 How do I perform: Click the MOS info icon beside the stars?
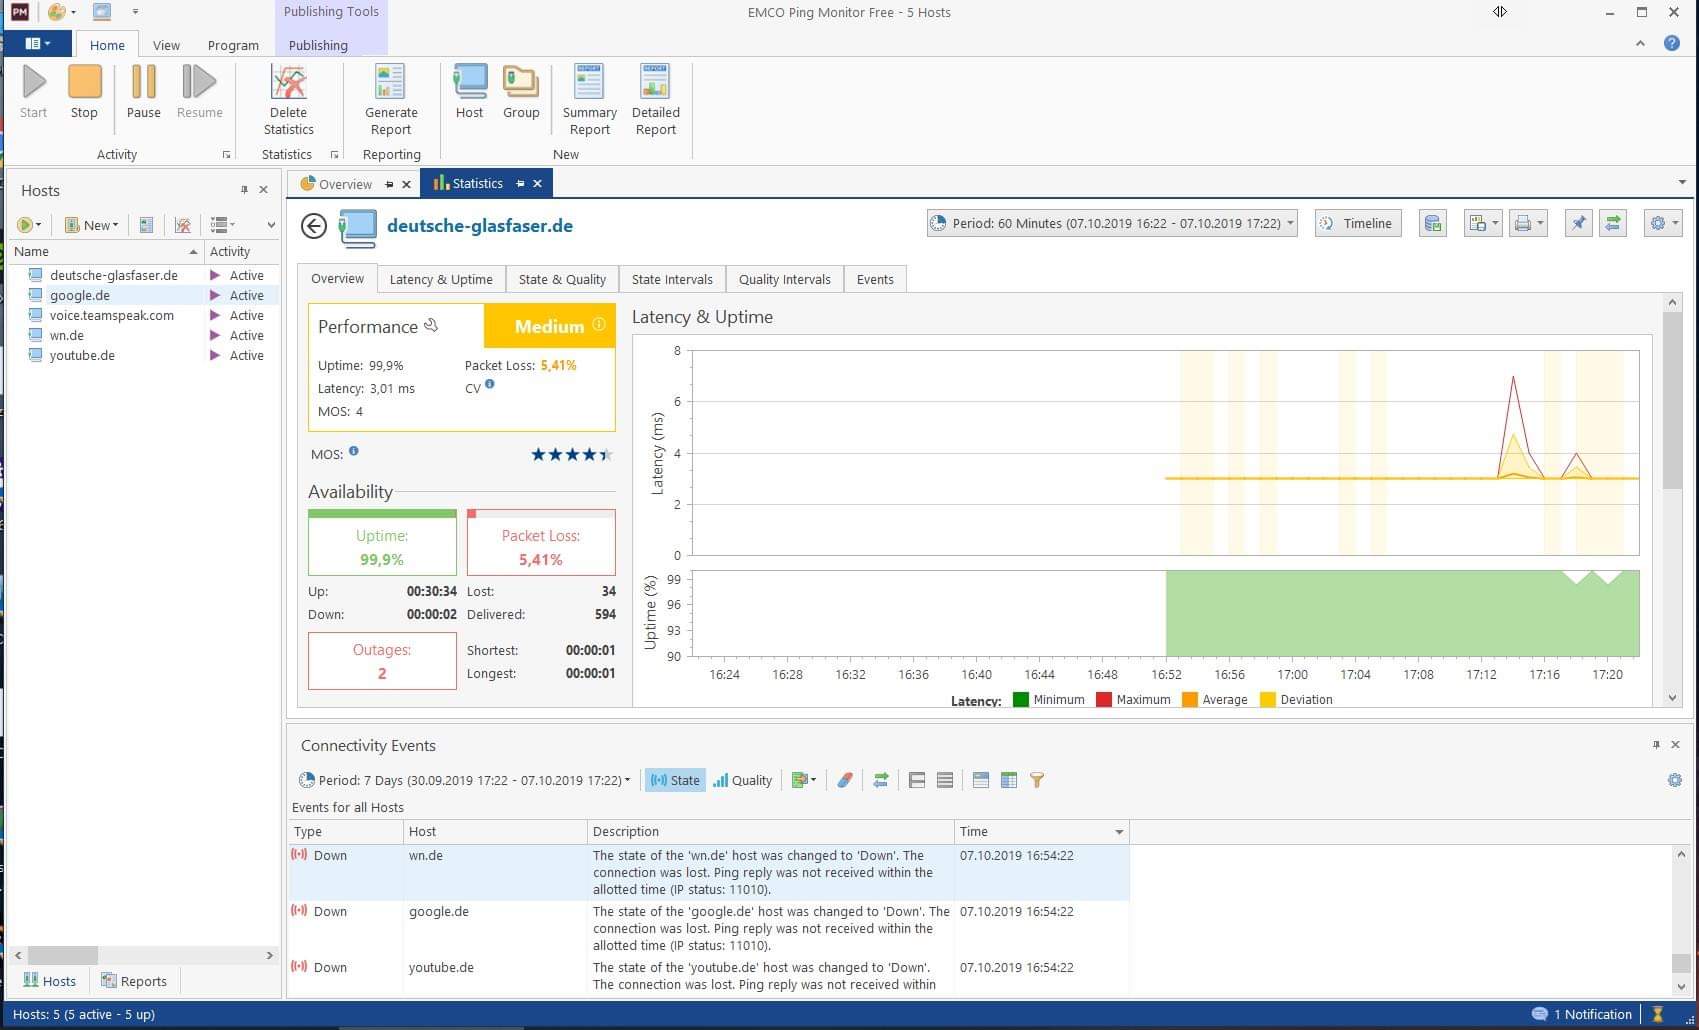click(354, 452)
